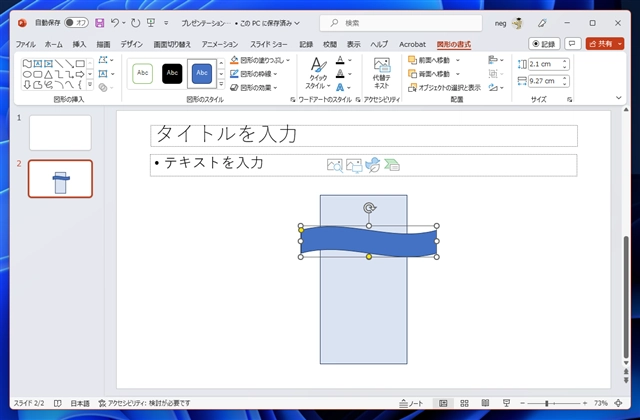Viewport: 640px width, 420px height.
Task: Open the Acrobat tab
Action: tap(412, 44)
